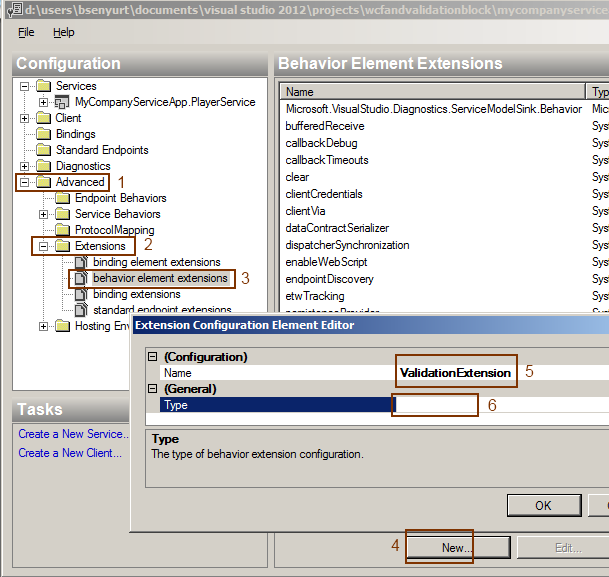
Task: Collapse the Advanced tree node
Action: click(x=25, y=182)
